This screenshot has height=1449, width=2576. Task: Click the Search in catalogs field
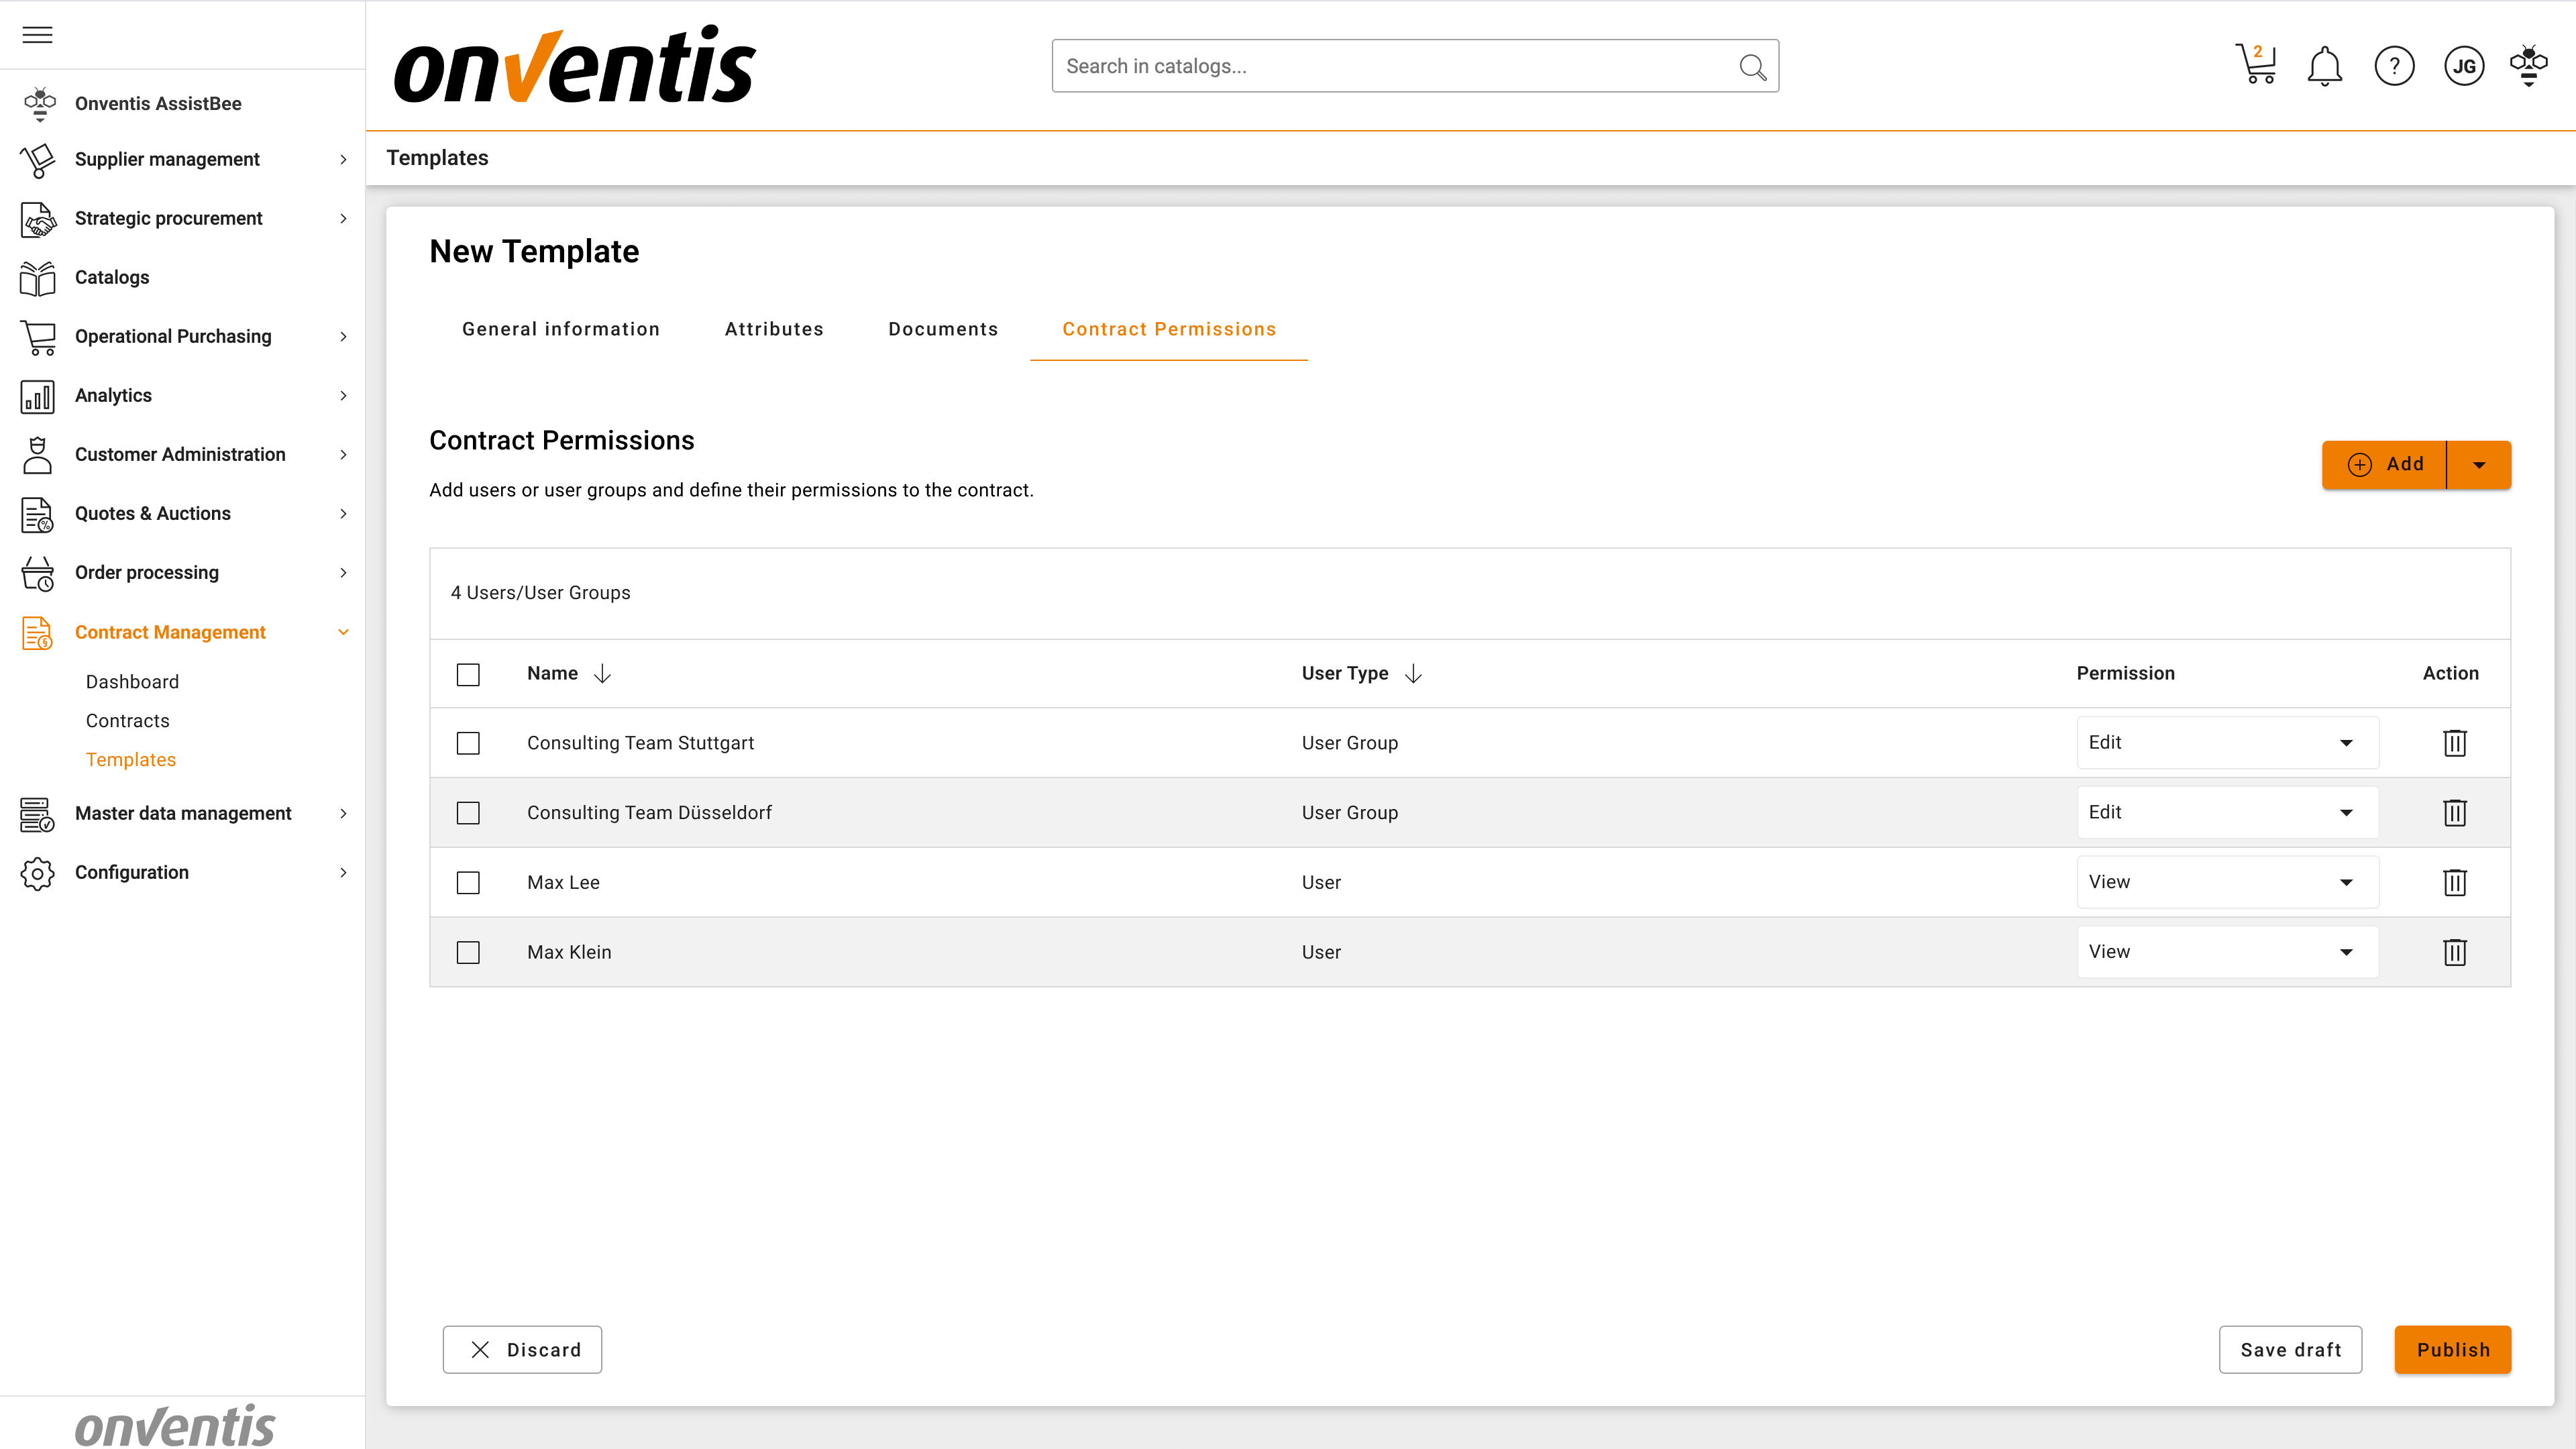pyautogui.click(x=1390, y=66)
